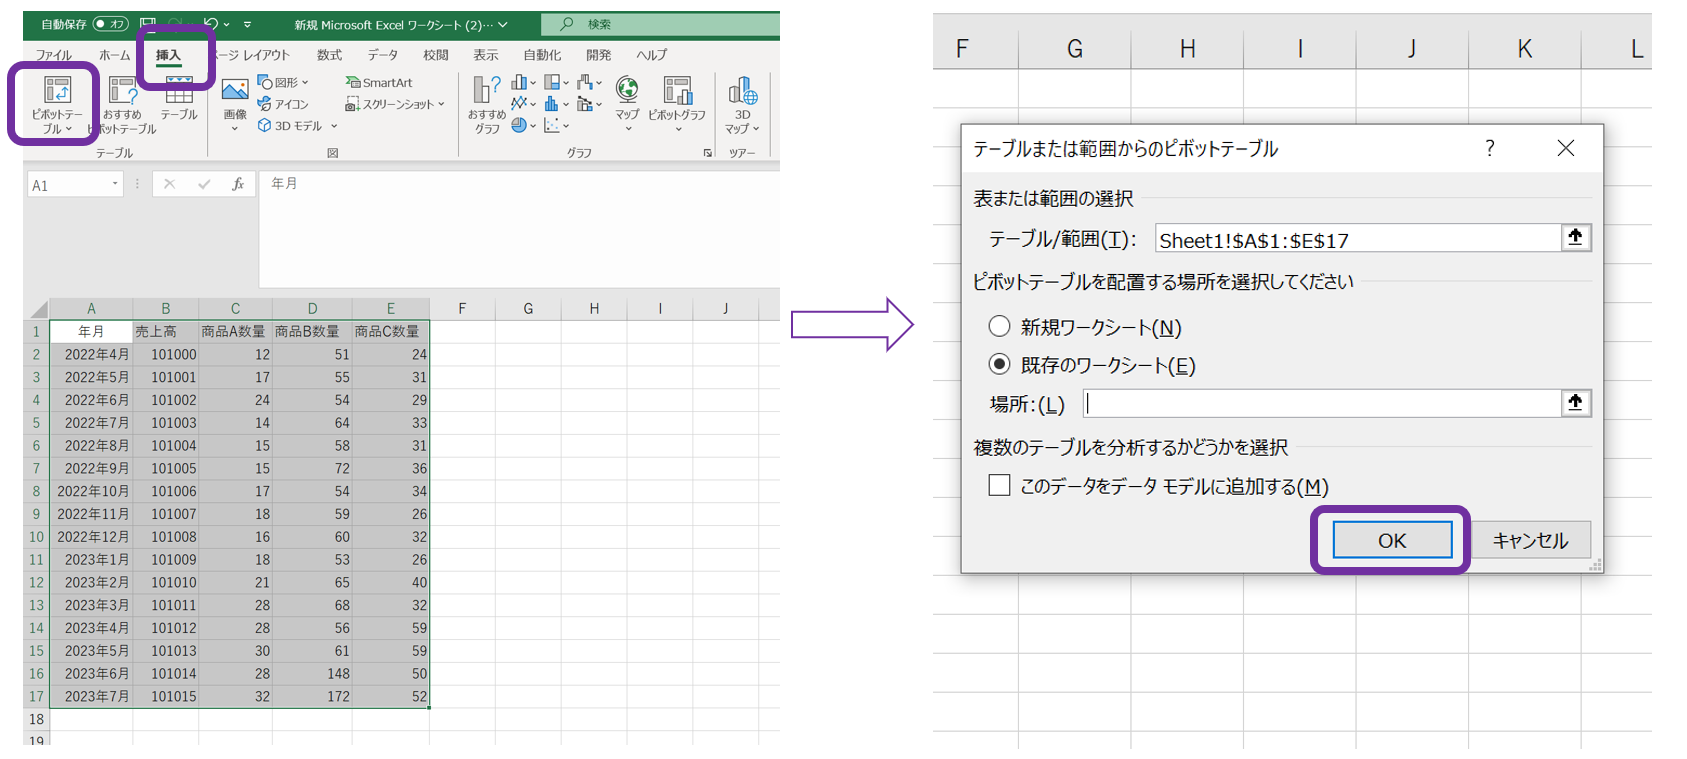Click cell containing 2022年12月
This screenshot has height=759, width=1687.
point(91,537)
